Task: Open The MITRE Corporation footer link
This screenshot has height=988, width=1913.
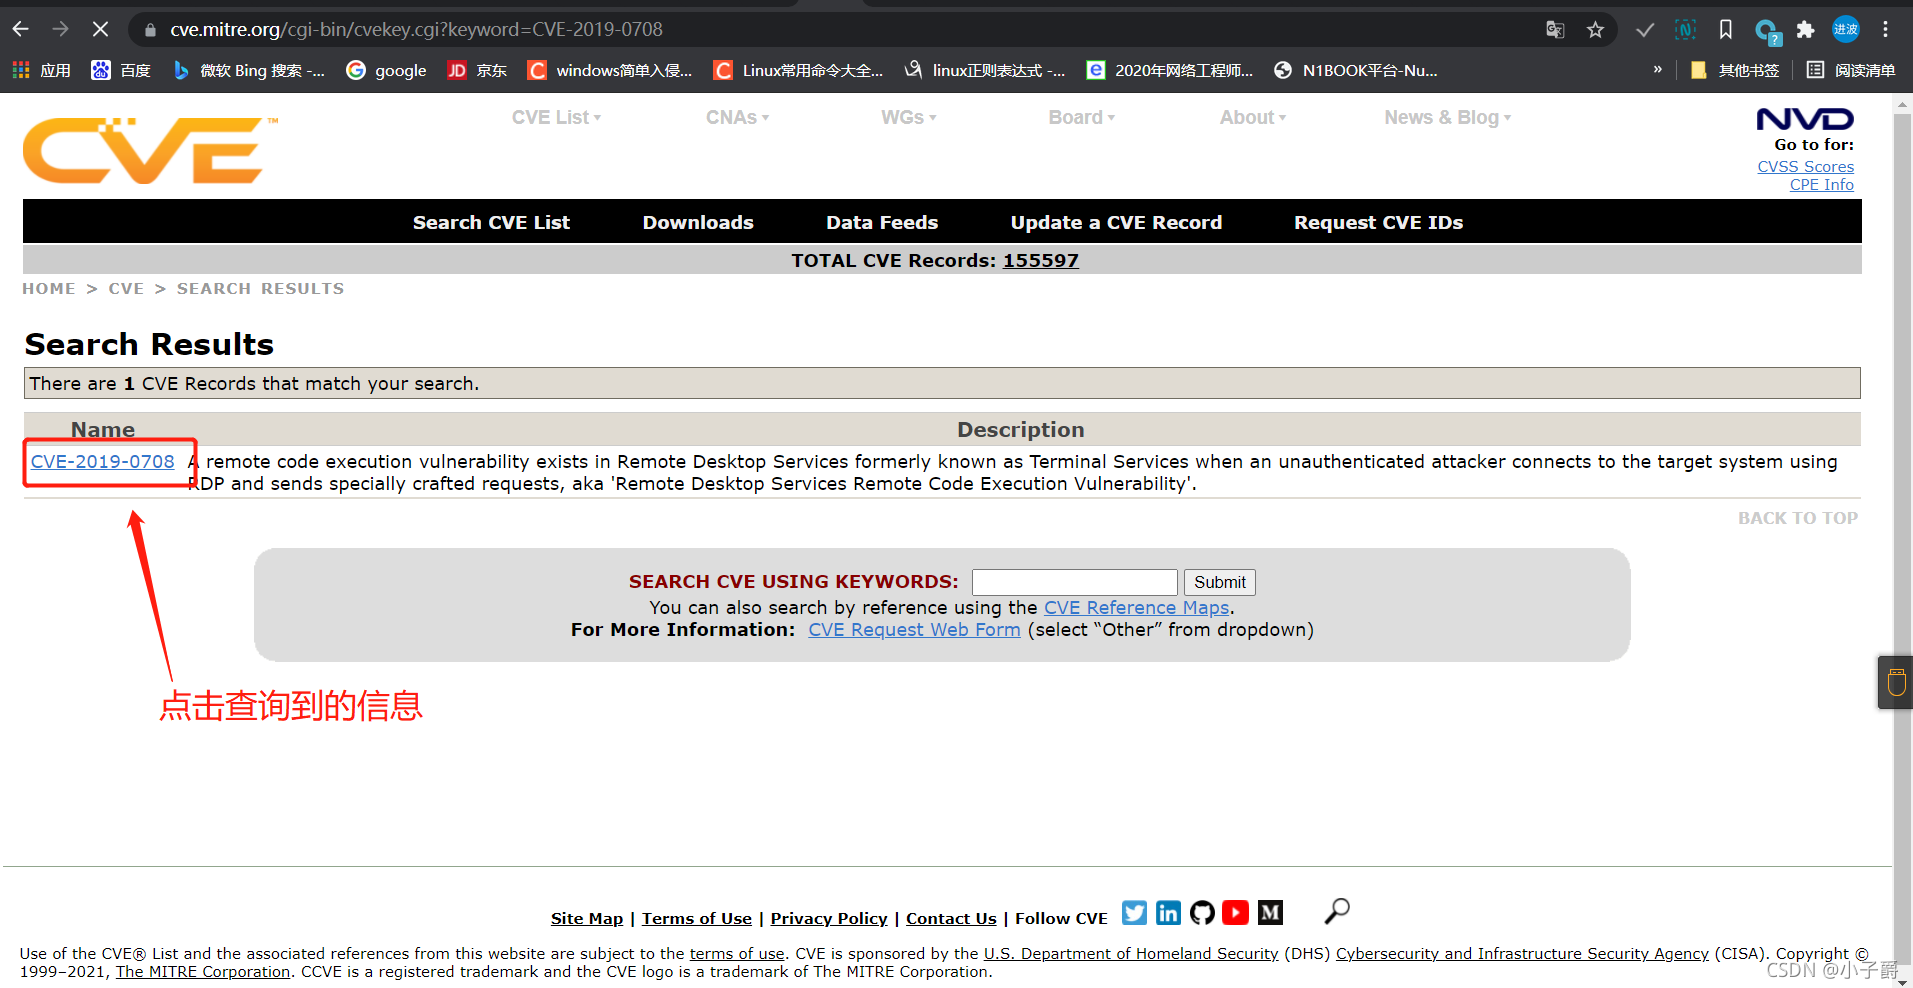Action: click(x=203, y=971)
